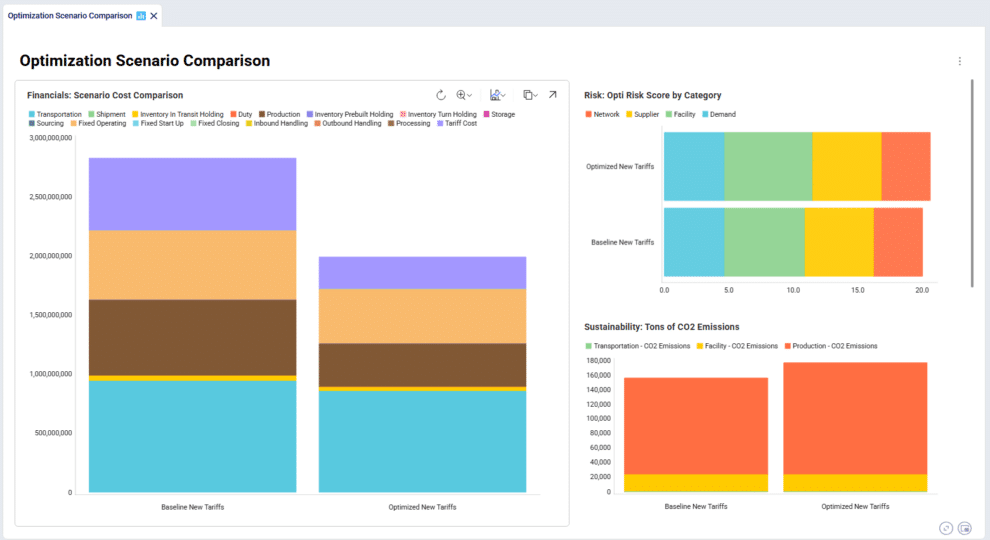Toggle the Duty legend item

pyautogui.click(x=241, y=114)
